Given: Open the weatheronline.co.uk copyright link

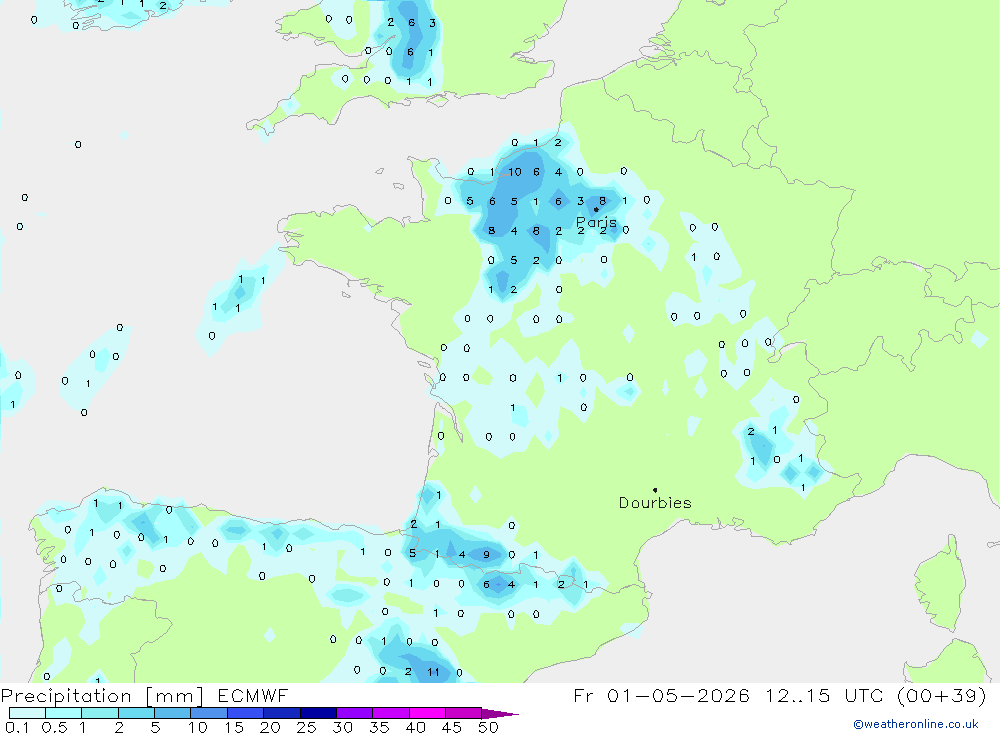Looking at the screenshot, I should (x=916, y=724).
